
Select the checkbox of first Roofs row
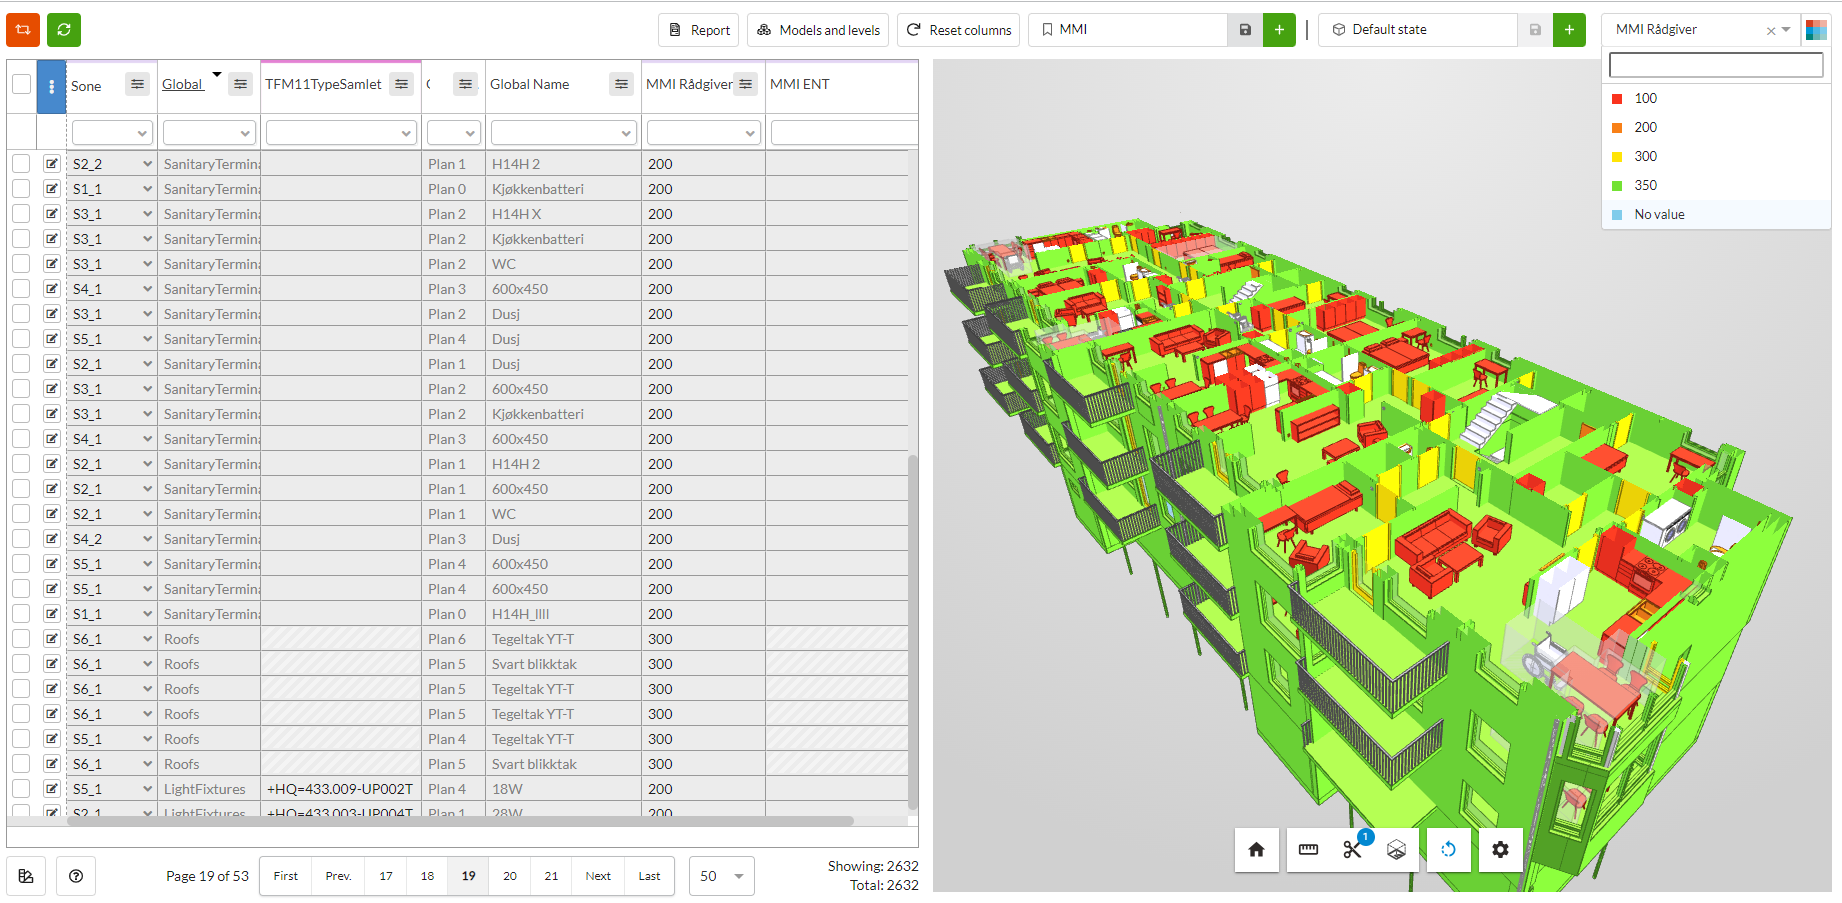[x=21, y=639]
